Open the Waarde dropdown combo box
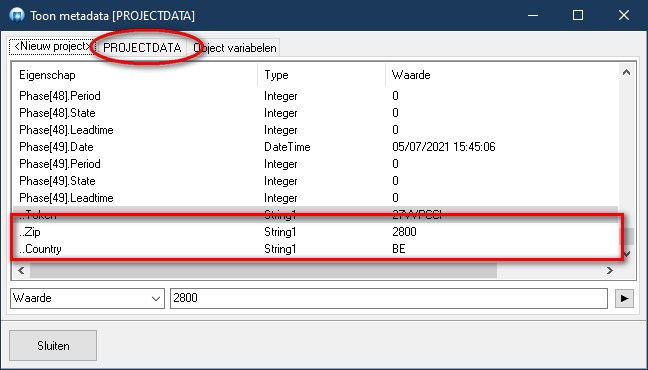Screen dimensions: 648x370 [x=87, y=298]
